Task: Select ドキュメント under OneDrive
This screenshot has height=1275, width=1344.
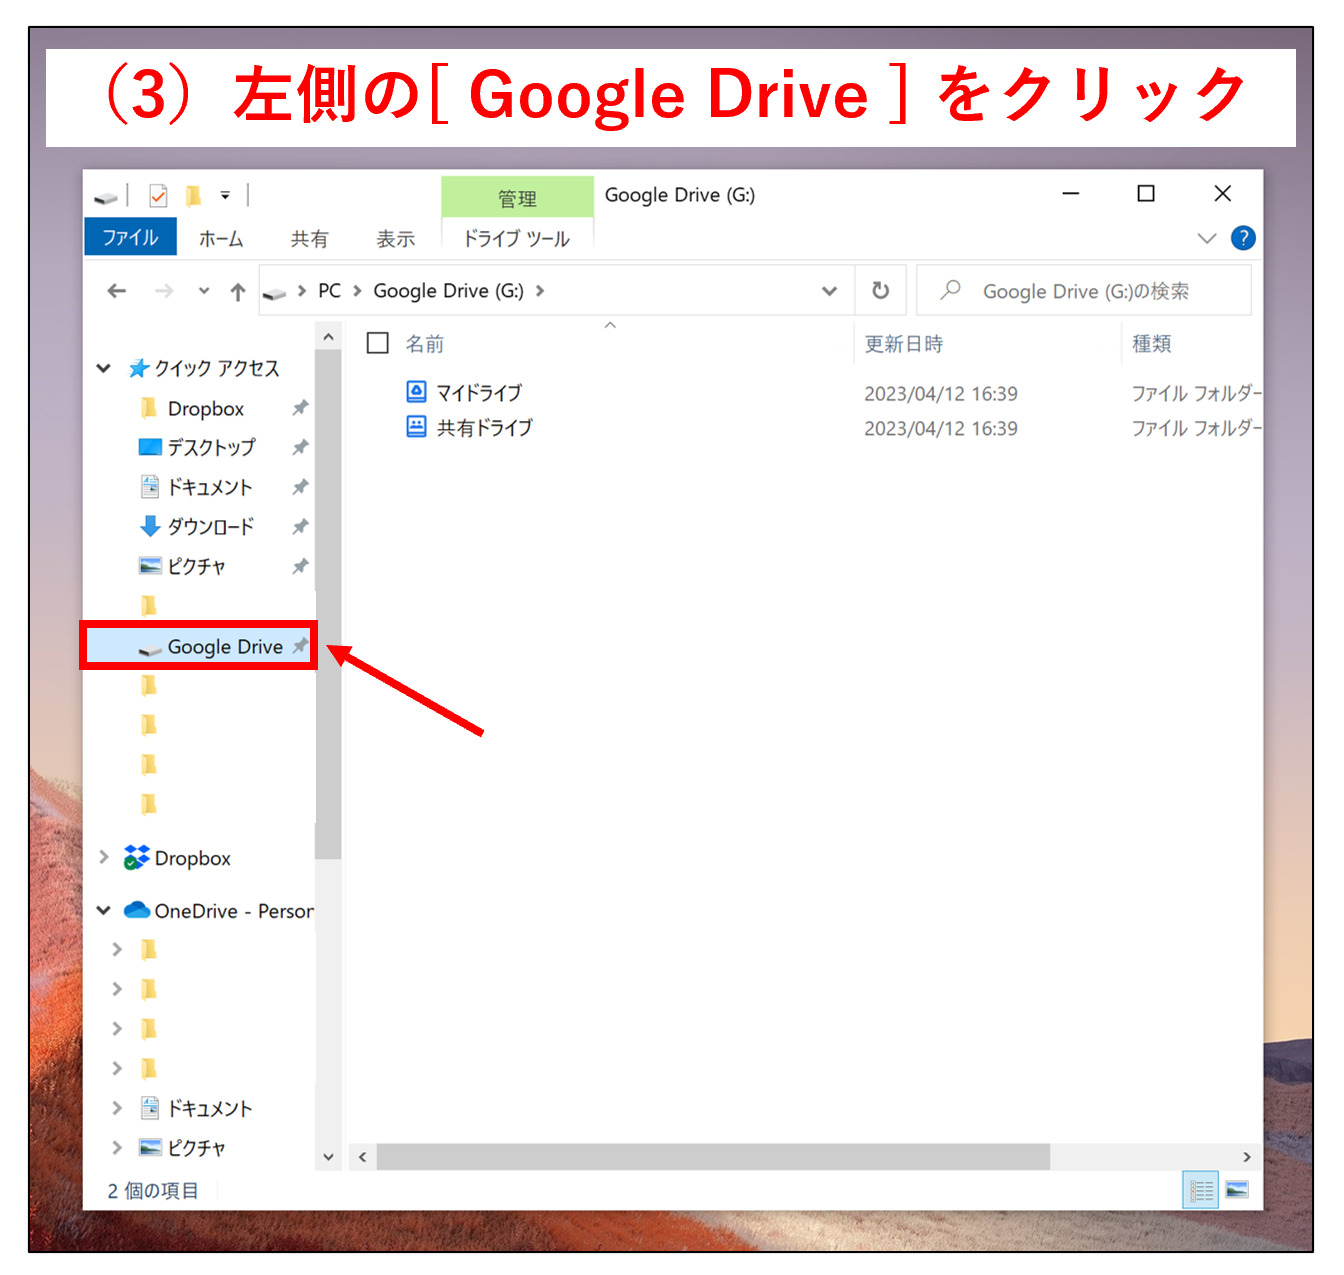Action: point(209,1108)
